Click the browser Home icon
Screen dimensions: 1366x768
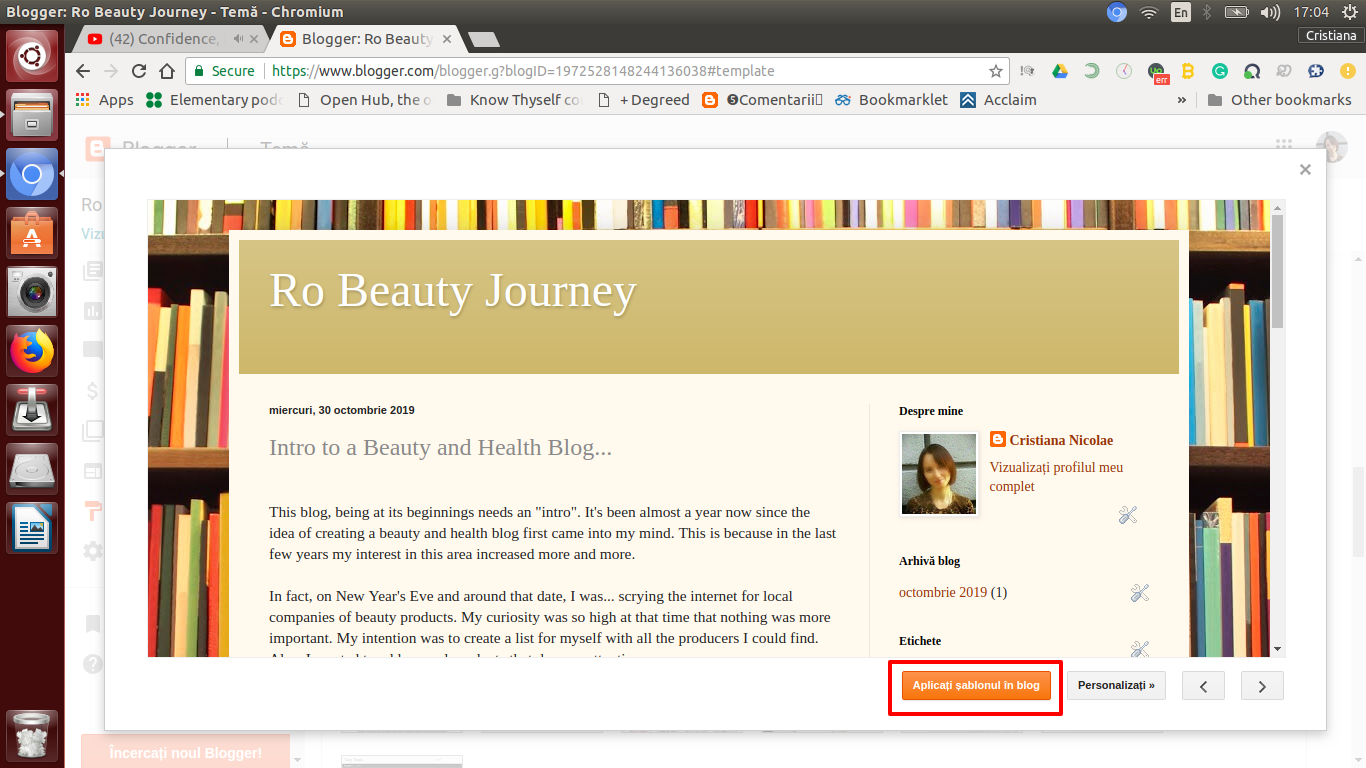[167, 71]
